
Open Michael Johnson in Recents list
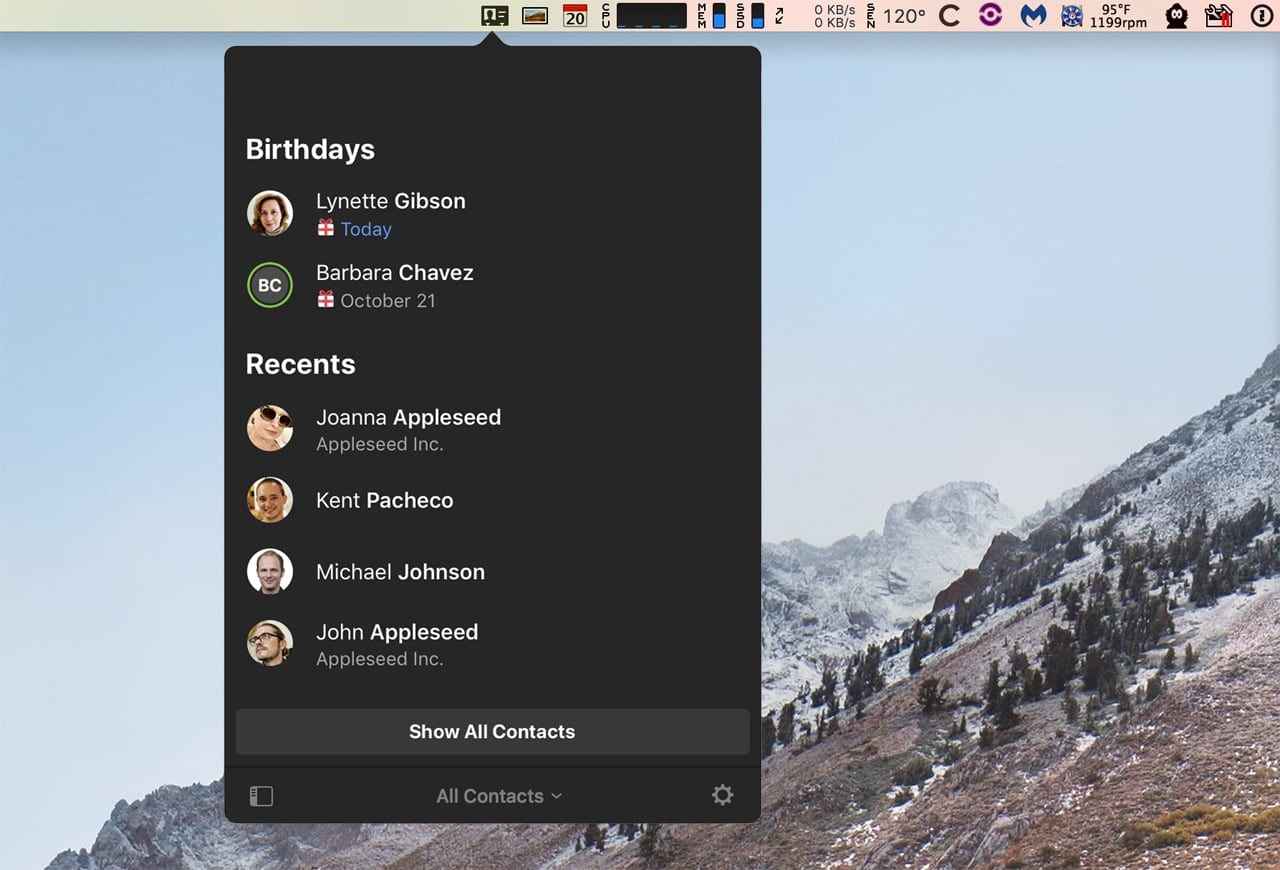(x=400, y=572)
